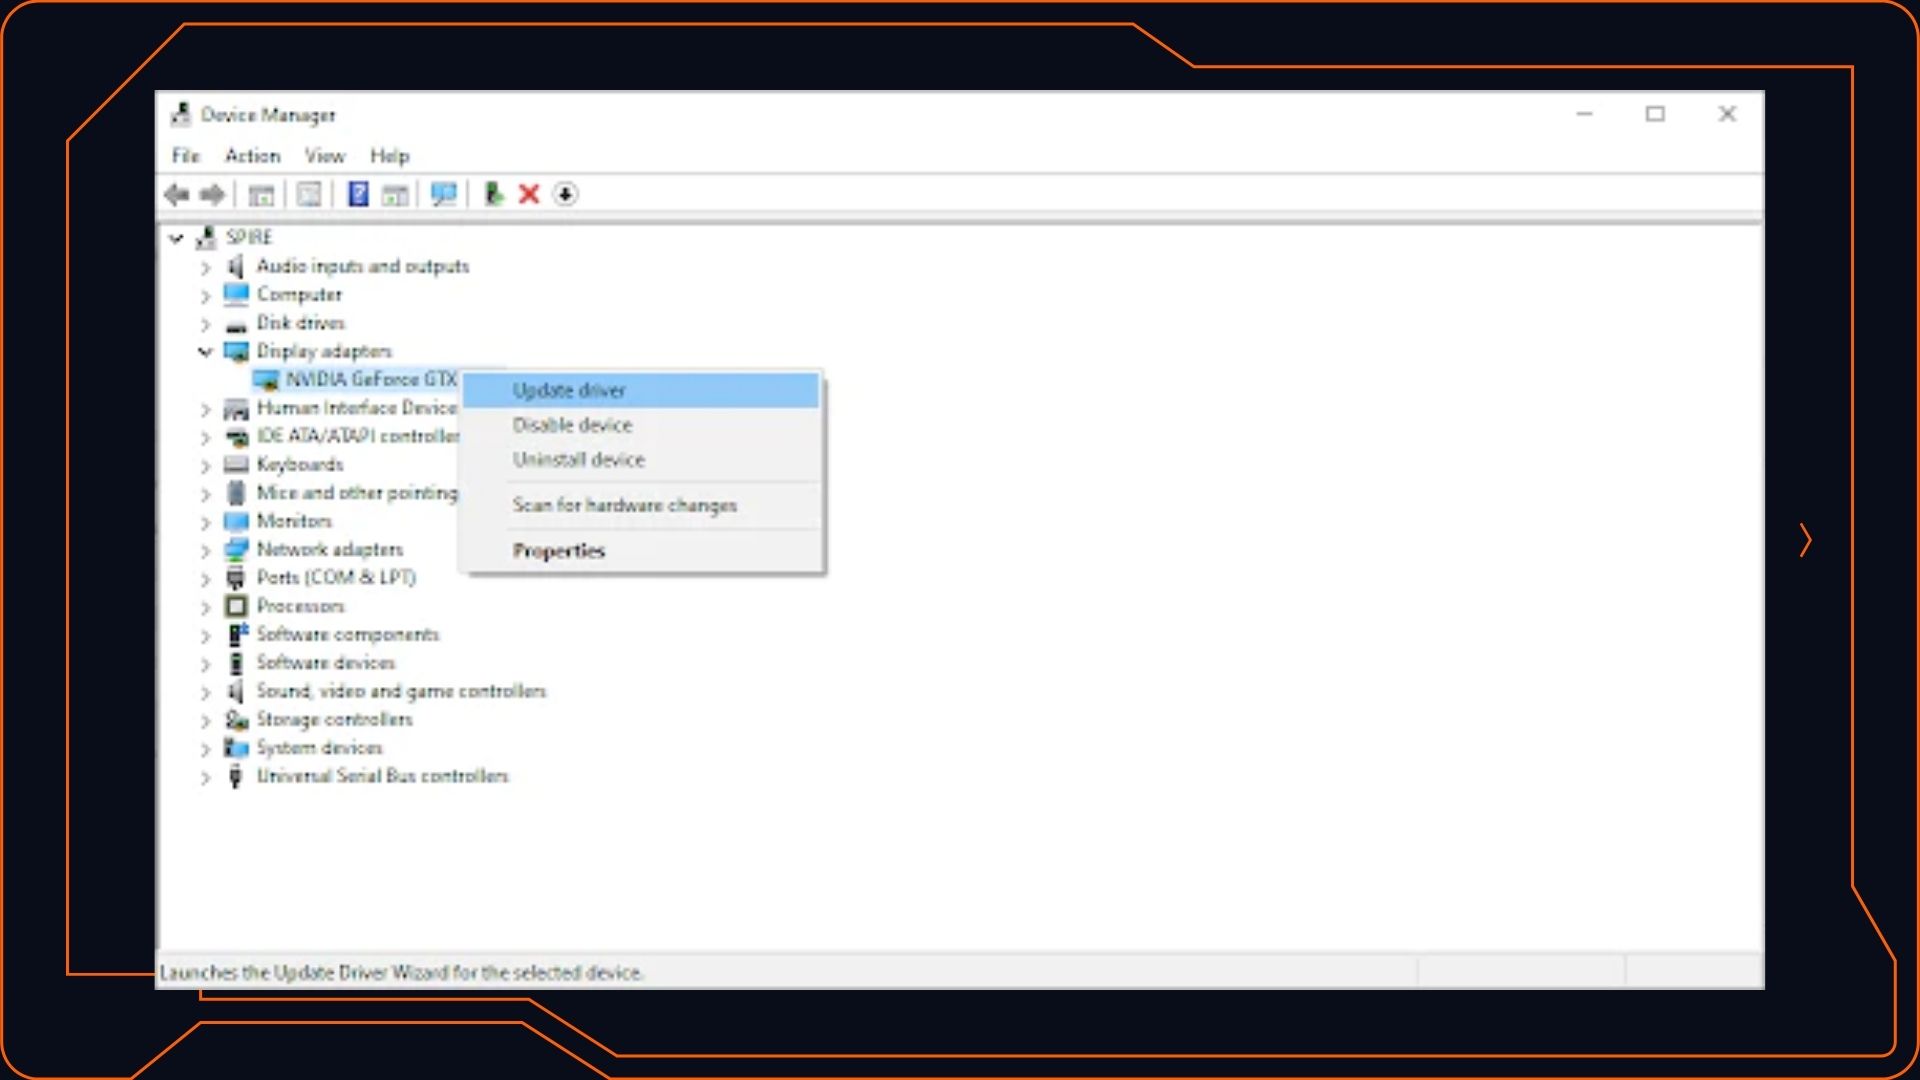Open the Help menu

click(x=390, y=156)
